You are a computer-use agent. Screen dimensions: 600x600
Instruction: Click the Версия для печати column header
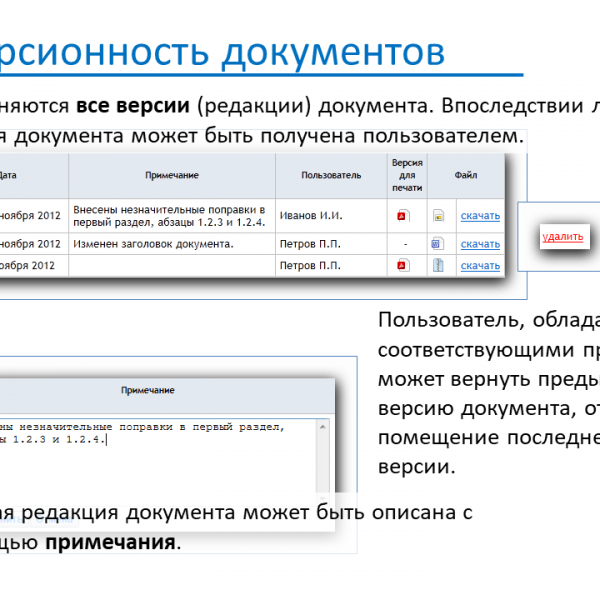[x=407, y=175]
